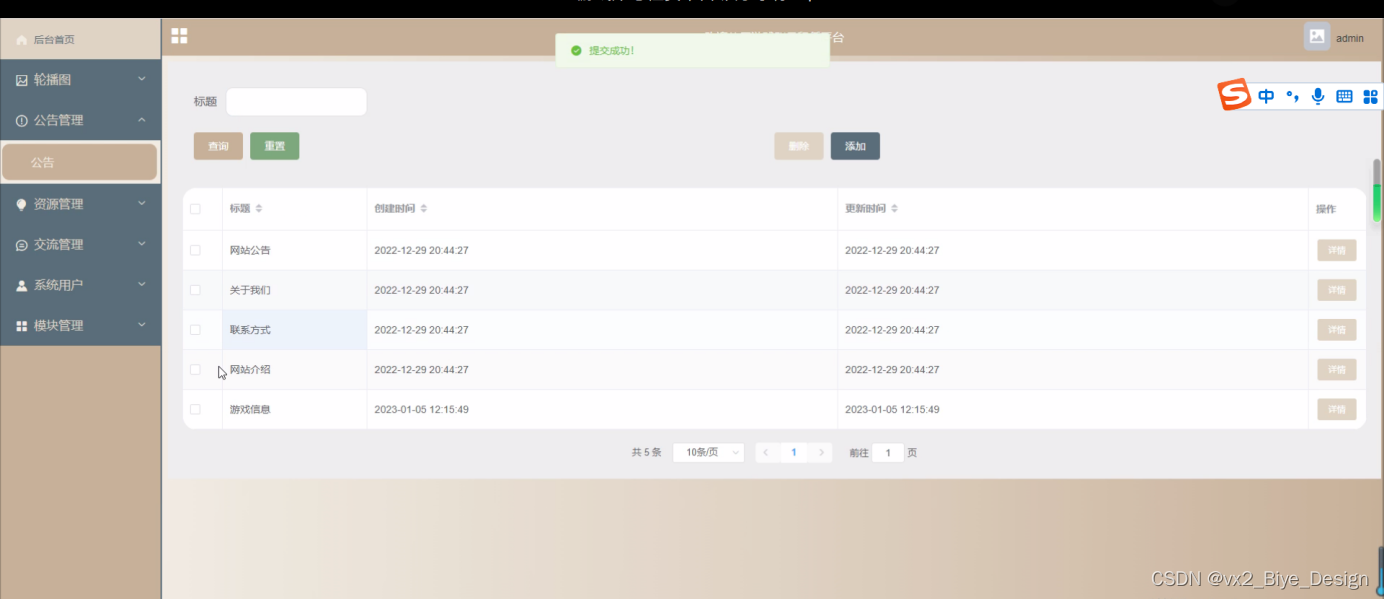Open 详情 for row 联系方式
1384x599 pixels.
pyautogui.click(x=1336, y=330)
